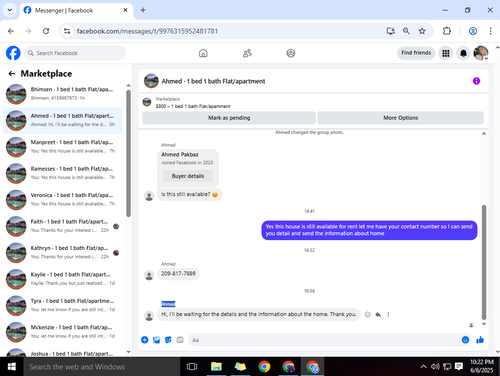
Task: Open the account profile picture menu
Action: coord(481,53)
